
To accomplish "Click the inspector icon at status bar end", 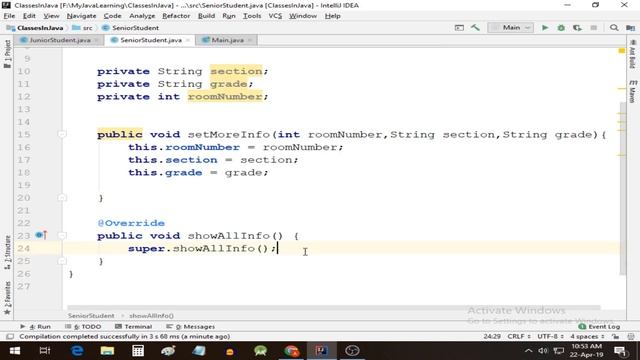I will (631, 337).
